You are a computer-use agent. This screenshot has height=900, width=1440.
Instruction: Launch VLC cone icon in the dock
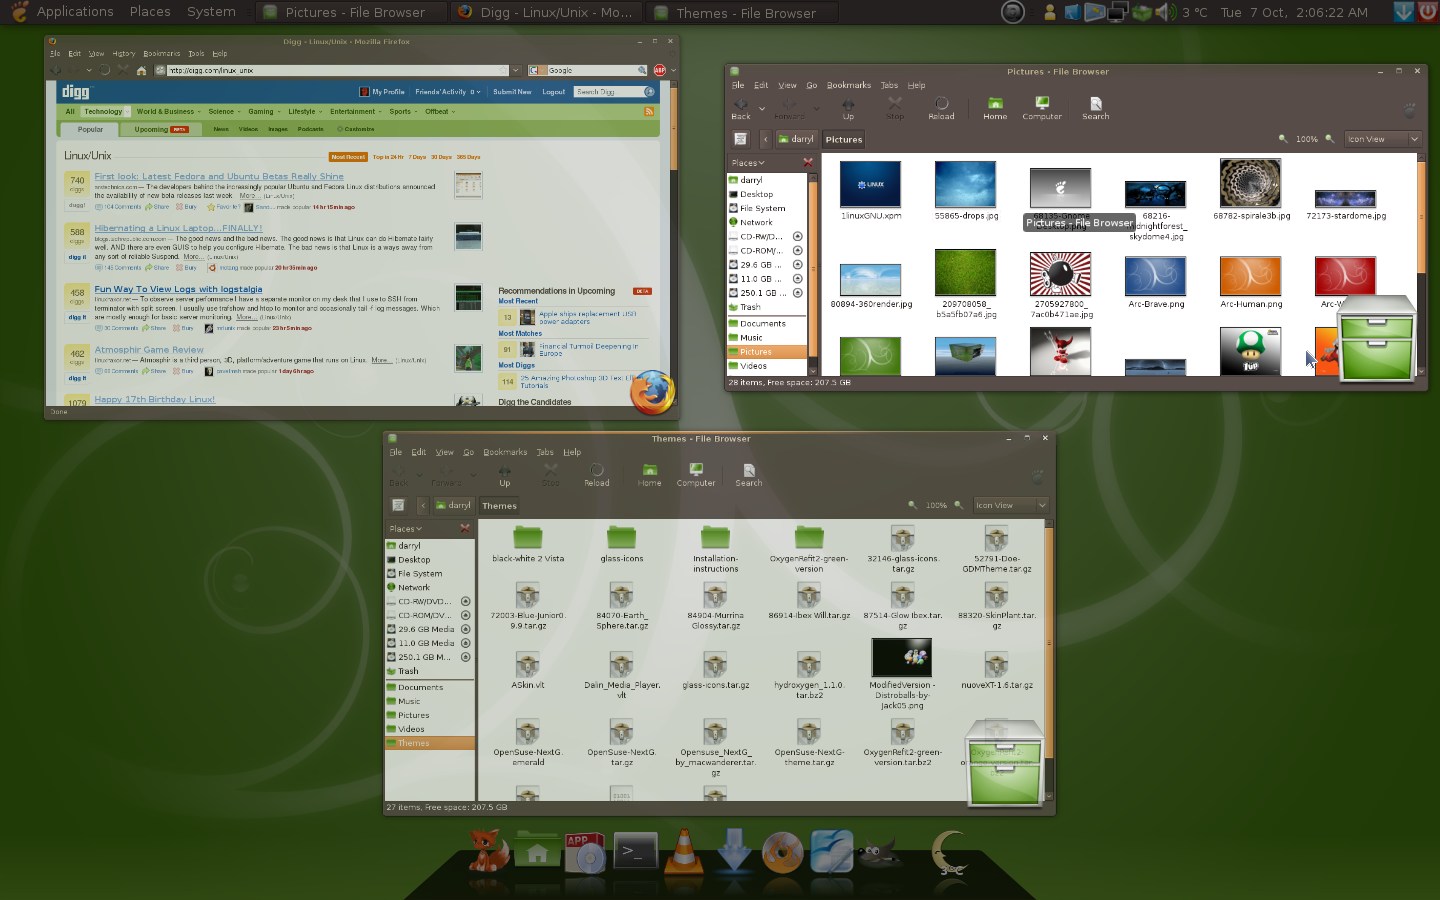pos(684,850)
